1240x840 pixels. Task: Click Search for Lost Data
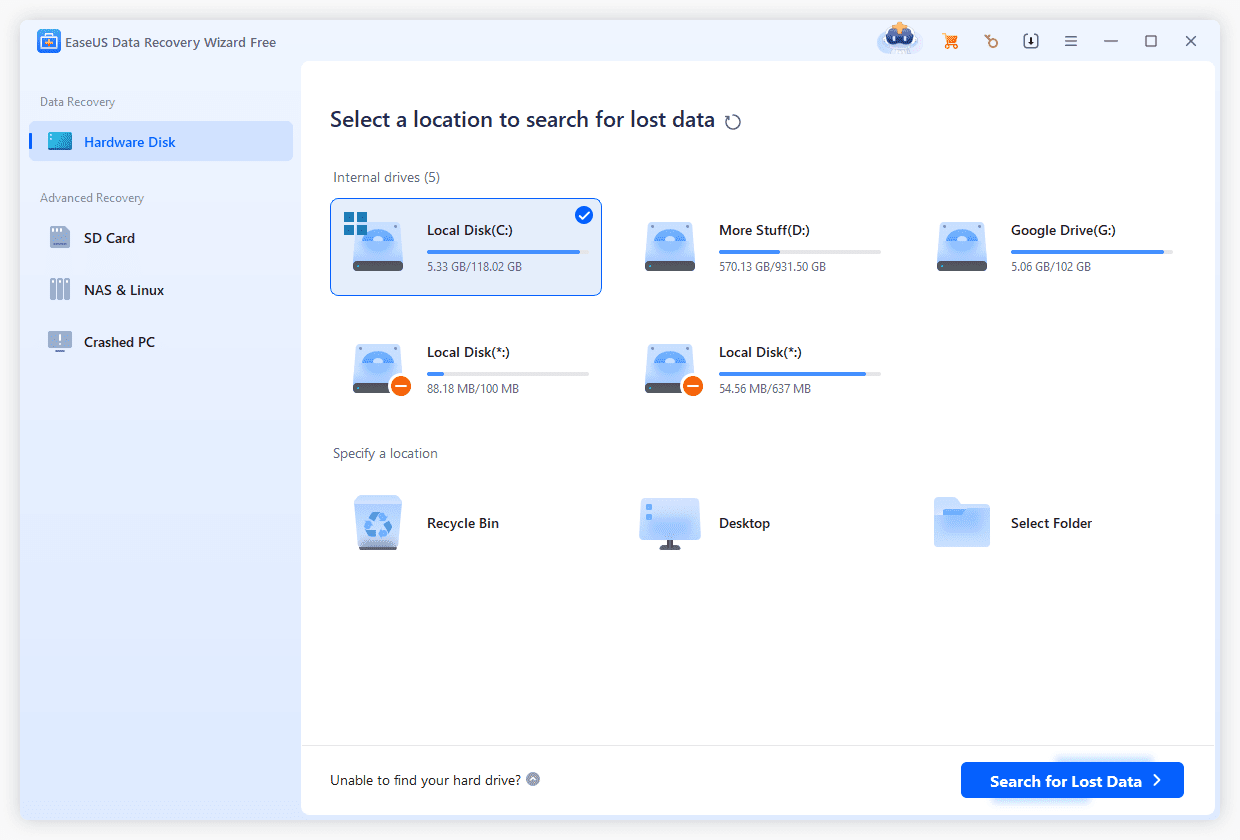click(1063, 780)
